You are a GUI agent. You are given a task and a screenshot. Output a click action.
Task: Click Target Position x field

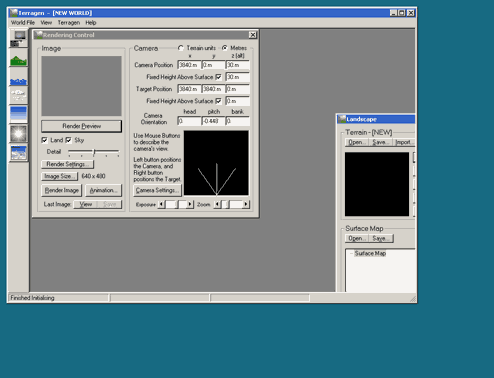[x=189, y=89]
